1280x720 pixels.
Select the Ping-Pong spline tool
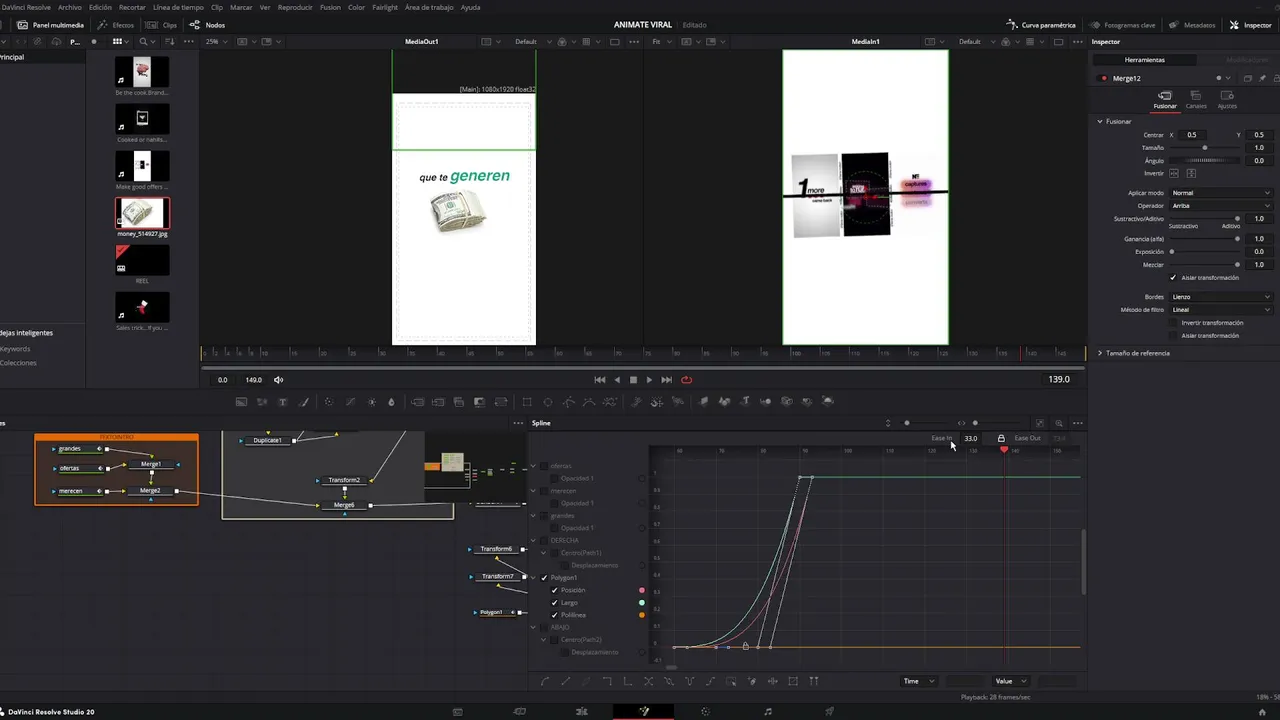tap(689, 681)
